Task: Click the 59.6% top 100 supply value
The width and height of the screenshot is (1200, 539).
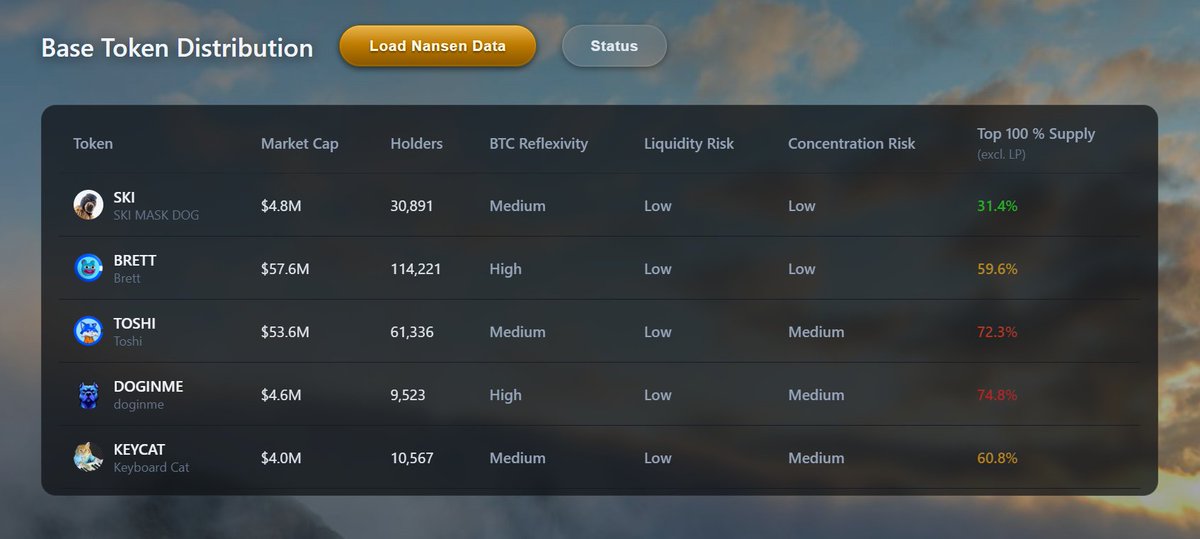Action: [997, 269]
